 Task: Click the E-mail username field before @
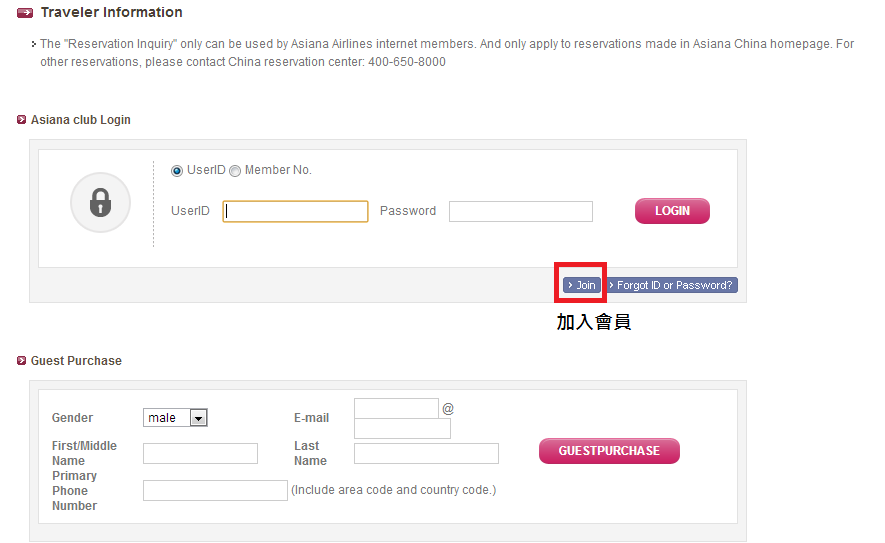pos(396,408)
